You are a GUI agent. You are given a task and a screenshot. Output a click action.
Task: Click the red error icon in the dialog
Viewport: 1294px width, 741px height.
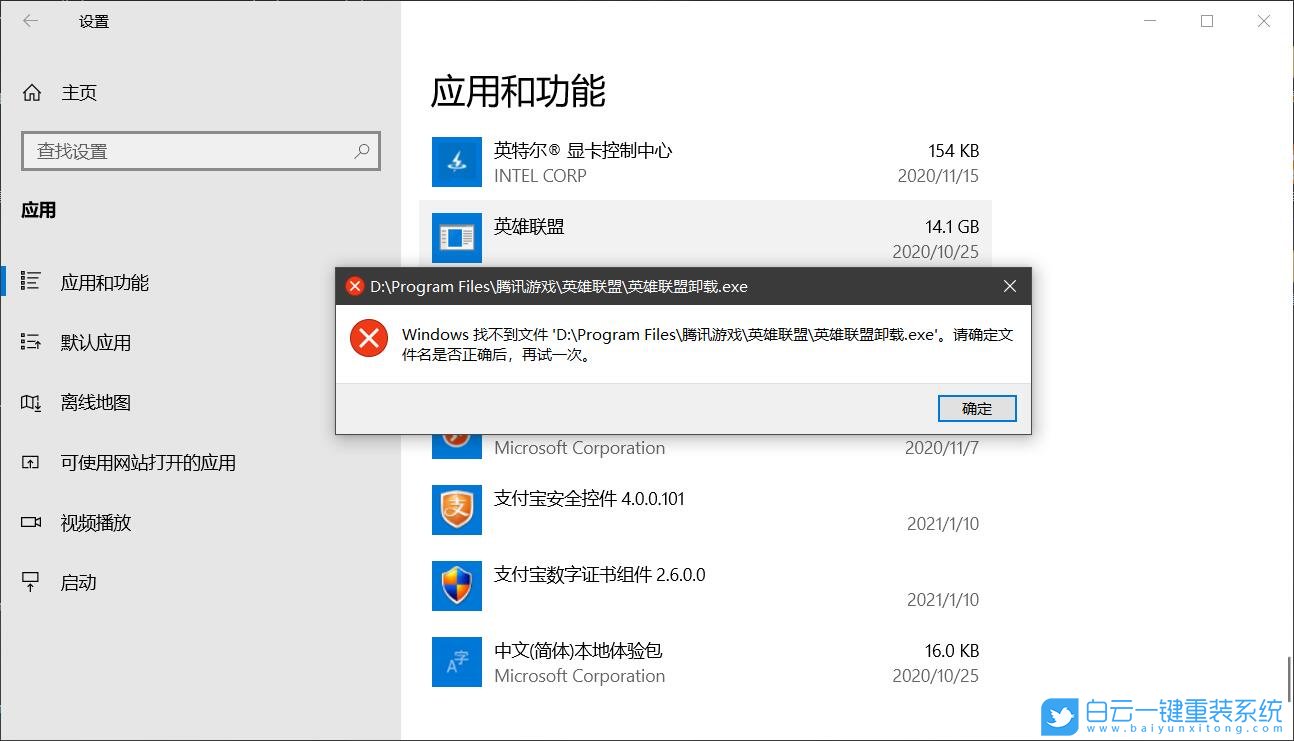[368, 339]
